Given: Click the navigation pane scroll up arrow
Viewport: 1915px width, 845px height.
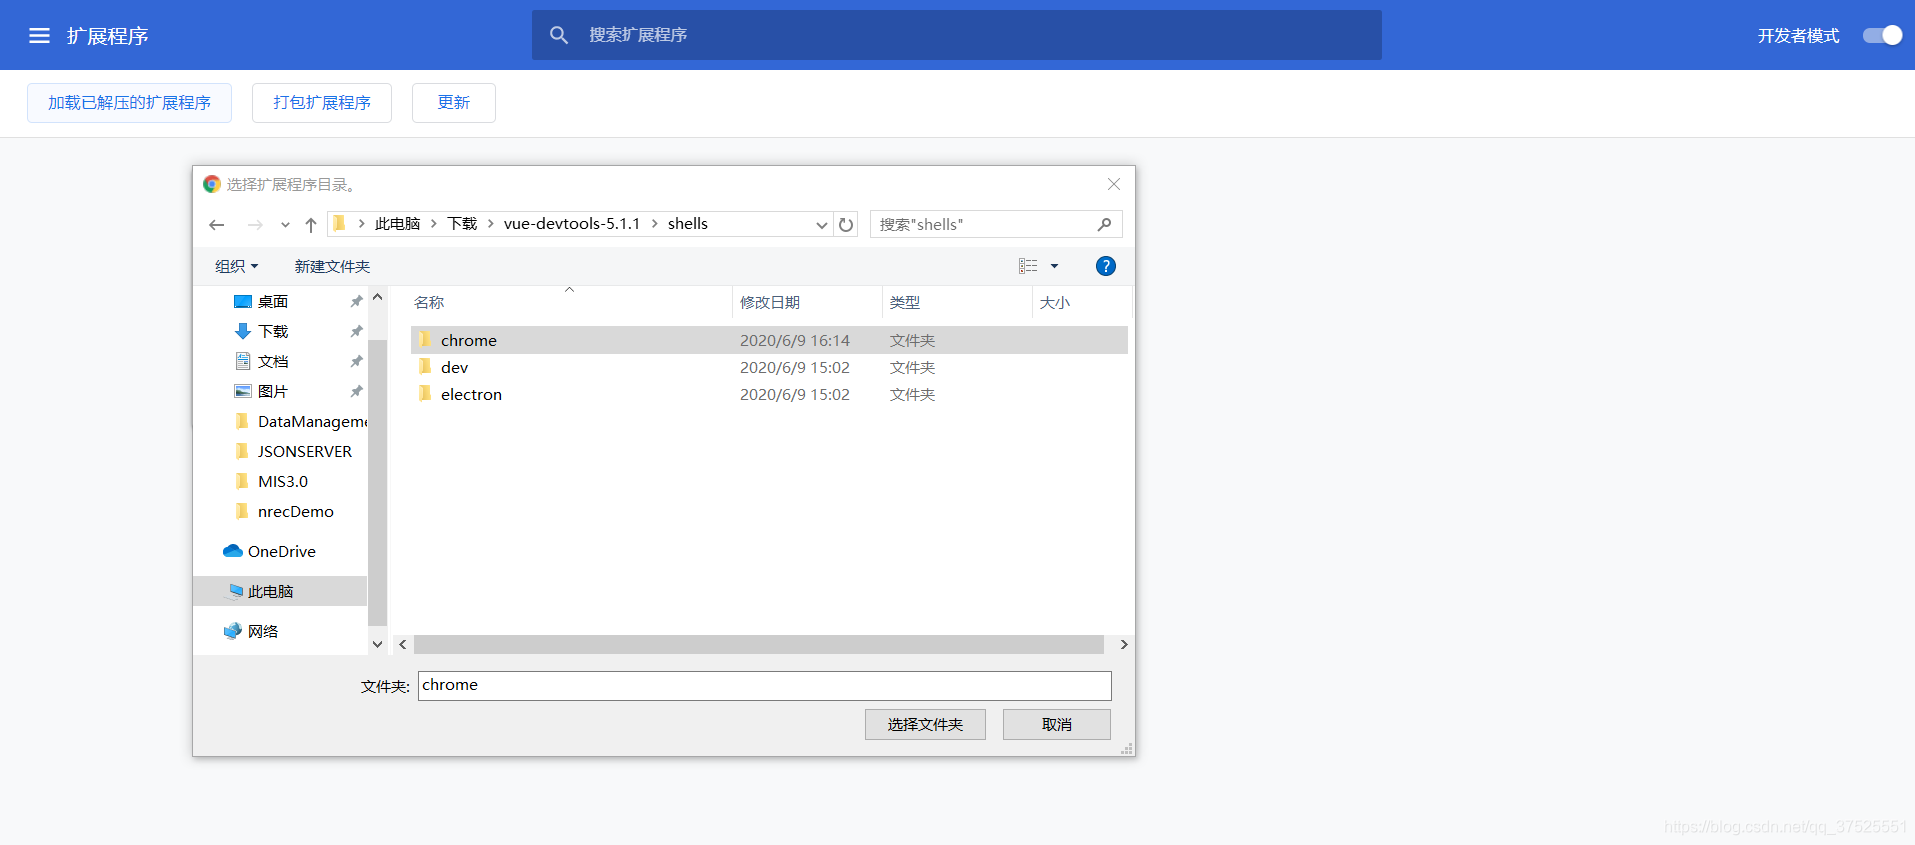Looking at the screenshot, I should pyautogui.click(x=377, y=298).
